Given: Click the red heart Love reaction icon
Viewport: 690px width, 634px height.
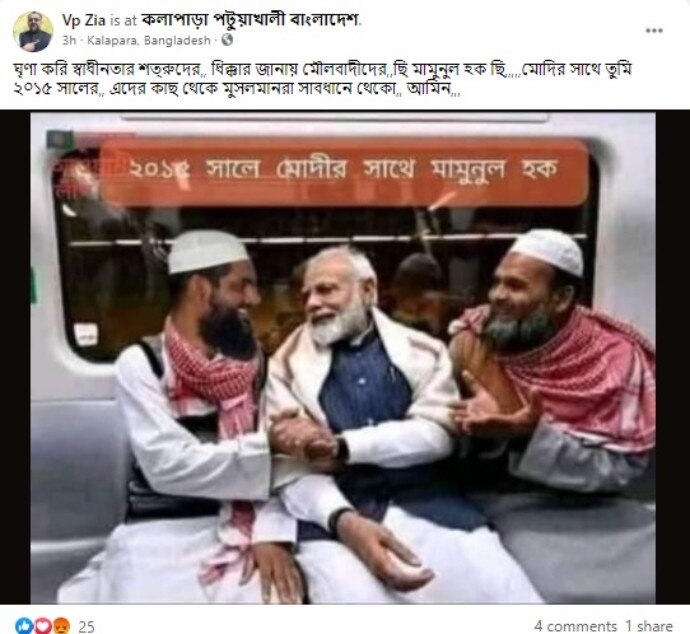Looking at the screenshot, I should 42,626.
